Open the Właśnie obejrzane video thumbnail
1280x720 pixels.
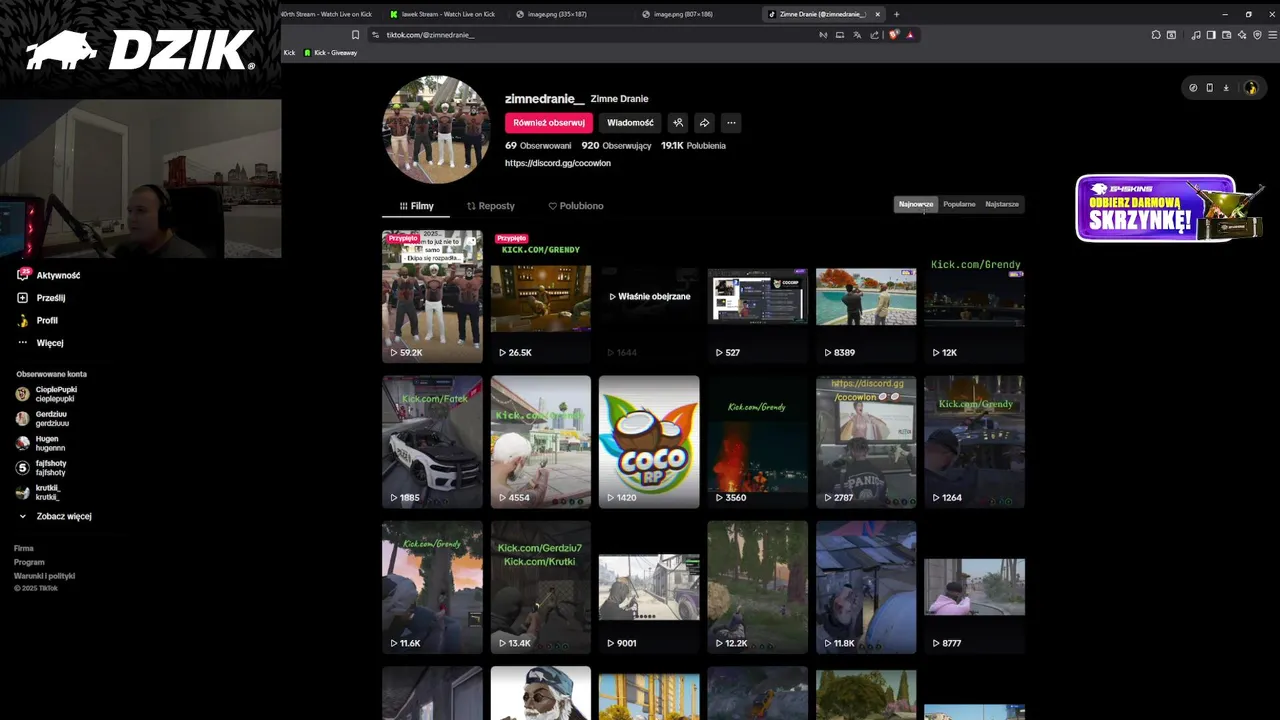(649, 297)
